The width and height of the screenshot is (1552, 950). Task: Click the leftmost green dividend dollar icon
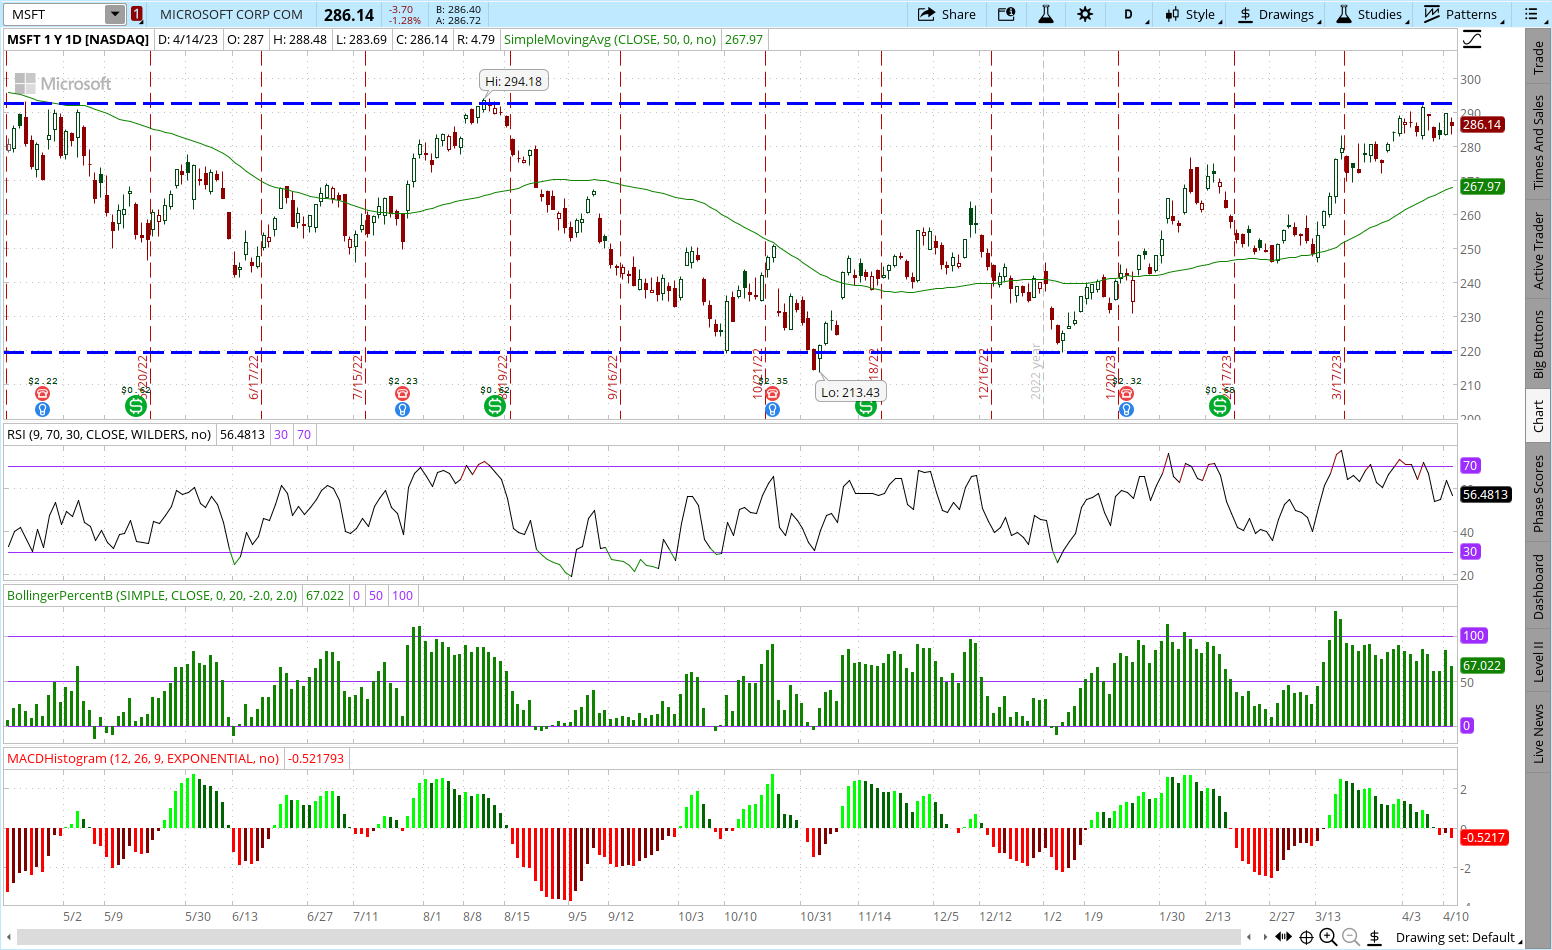point(135,406)
